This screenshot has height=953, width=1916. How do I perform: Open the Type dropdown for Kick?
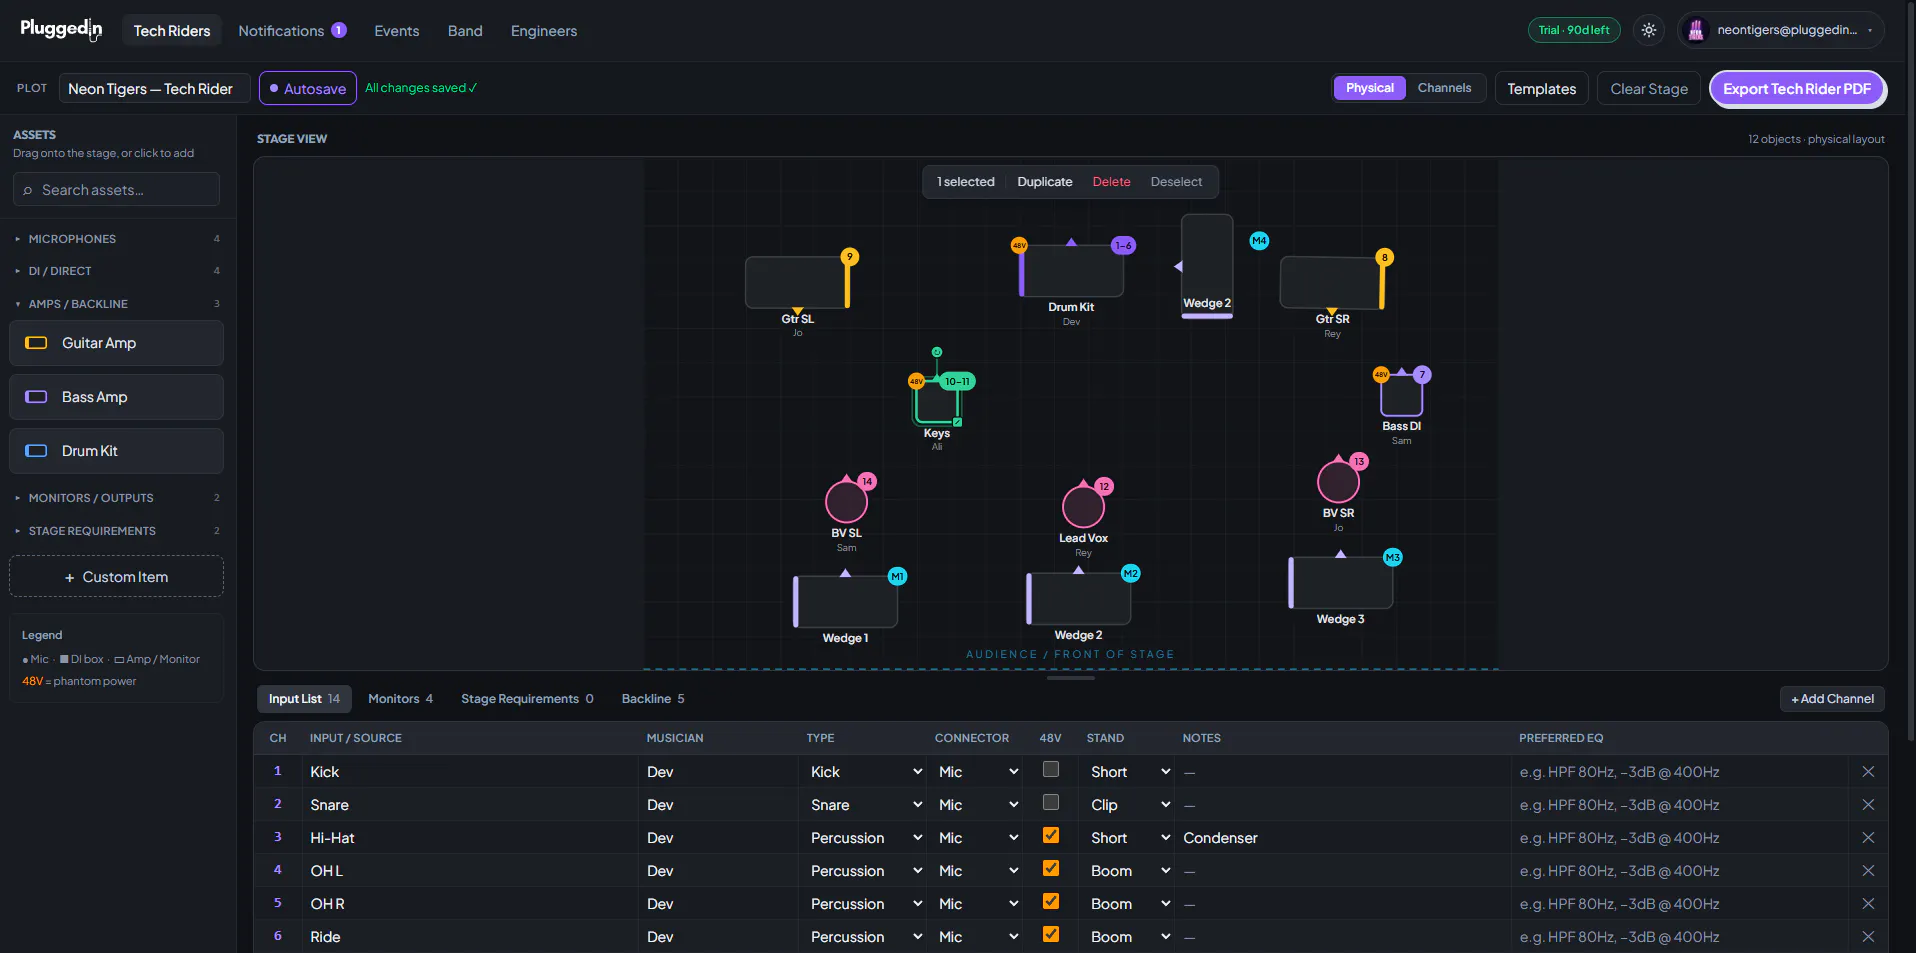click(x=866, y=772)
